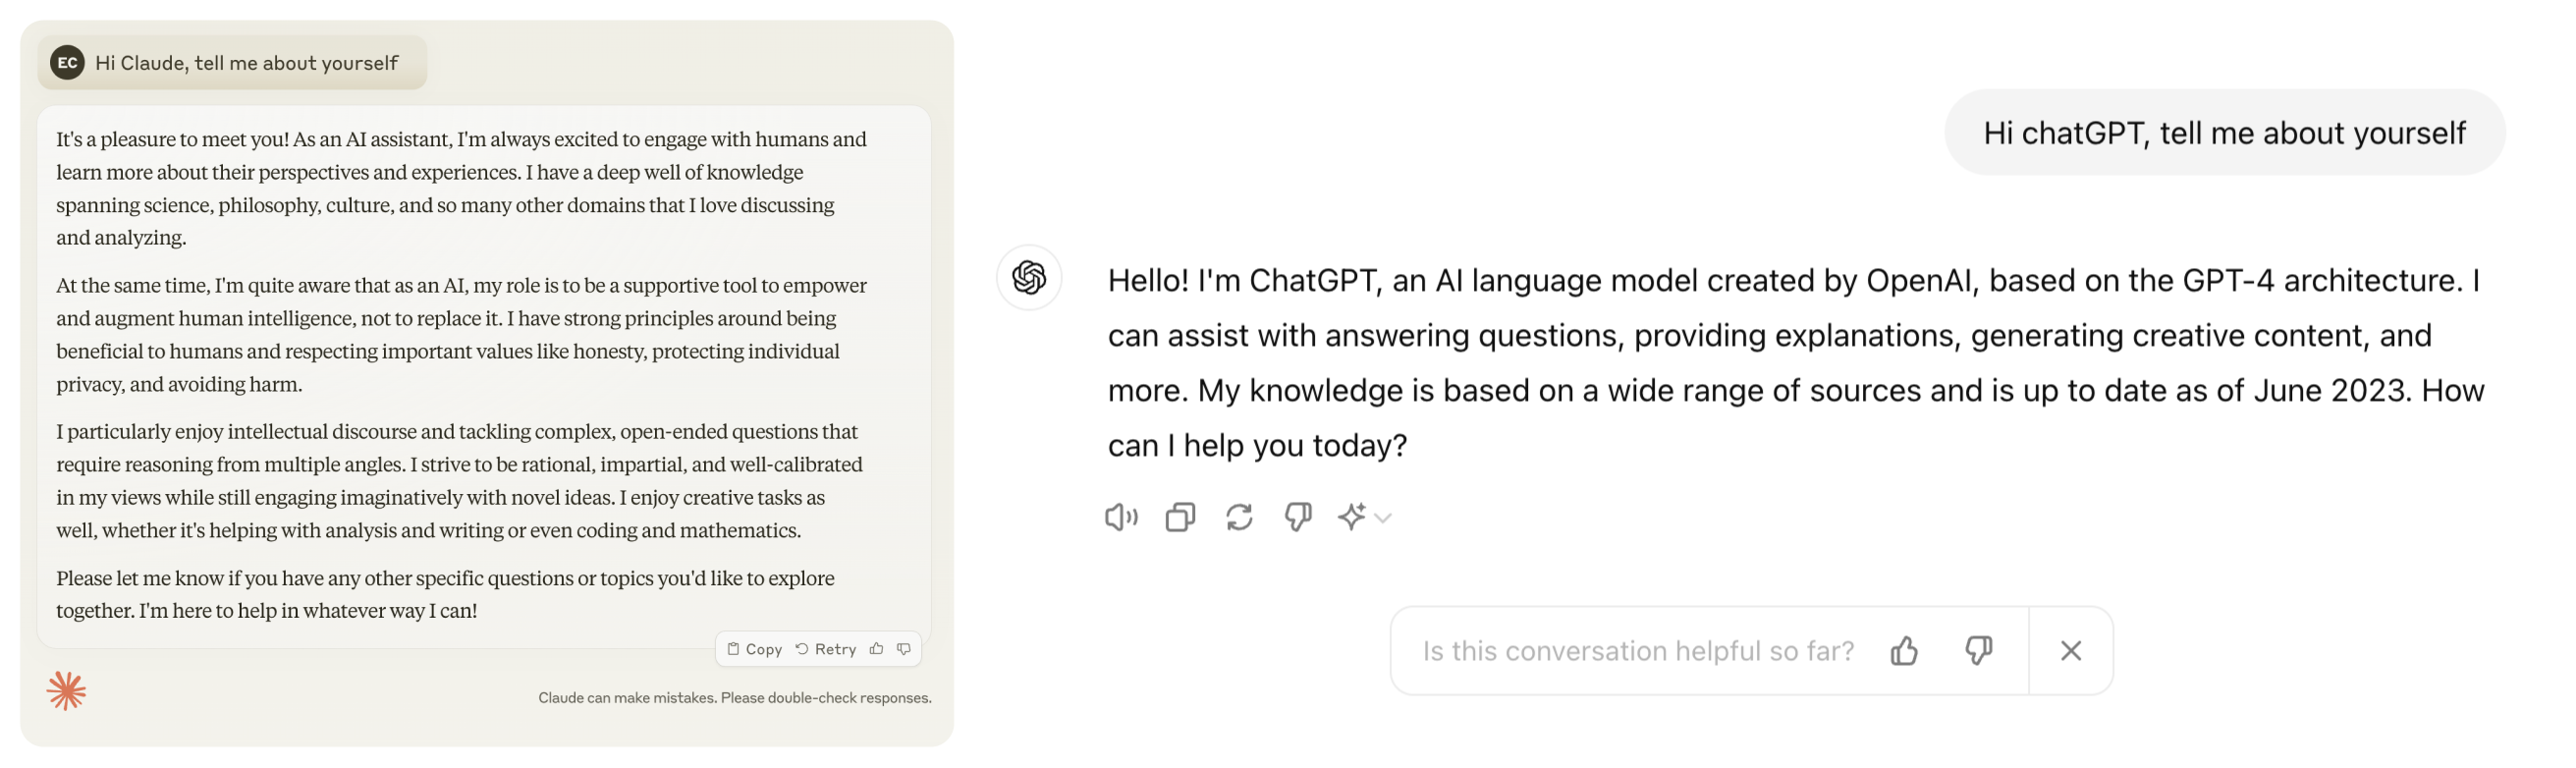Dismiss the 'Is this conversation helpful' prompt
Image resolution: width=2576 pixels, height=768 pixels.
point(2071,651)
